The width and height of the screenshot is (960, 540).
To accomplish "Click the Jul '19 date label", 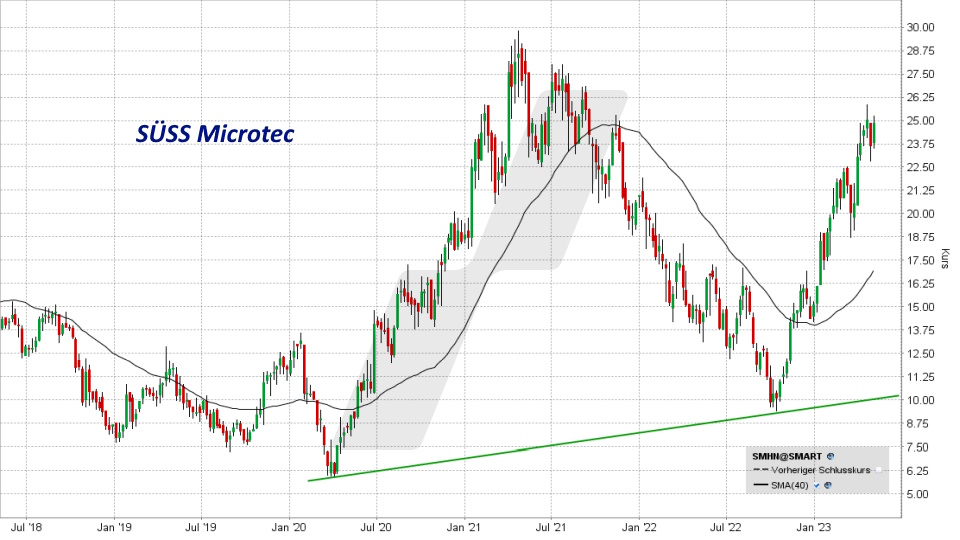I will click(201, 527).
